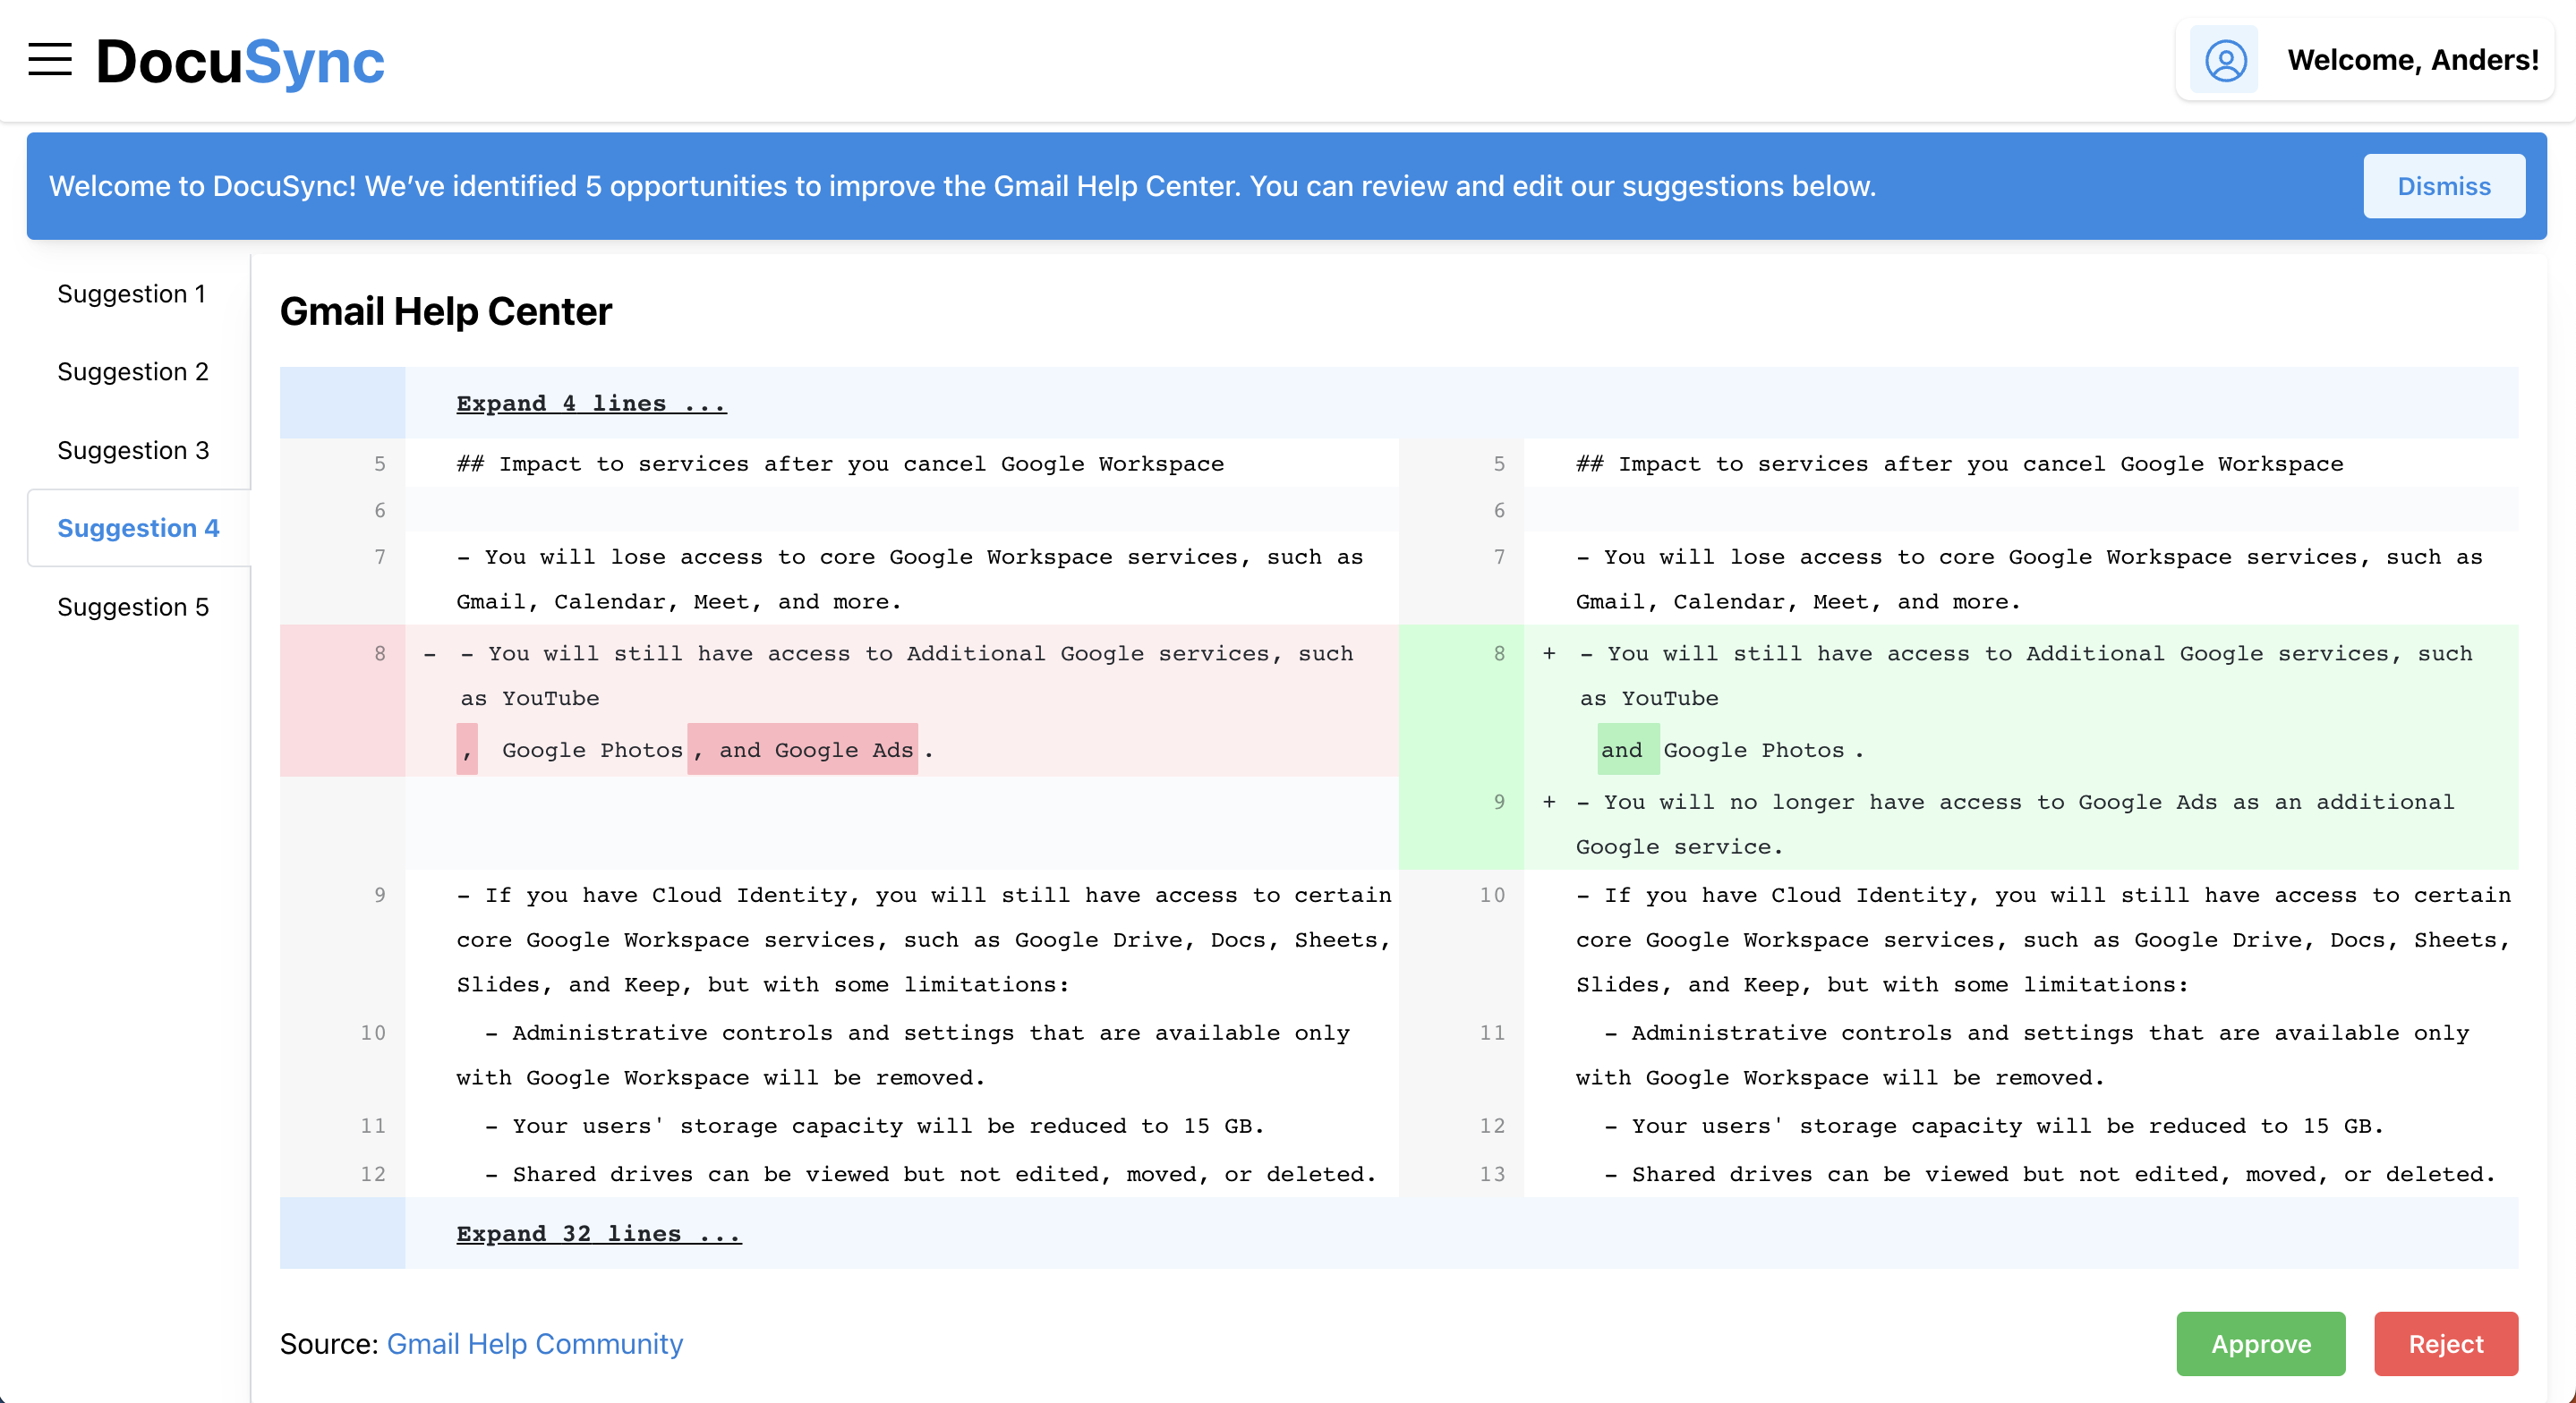Viewport: 2576px width, 1403px height.
Task: Click the welcome banner message text
Action: point(963,186)
